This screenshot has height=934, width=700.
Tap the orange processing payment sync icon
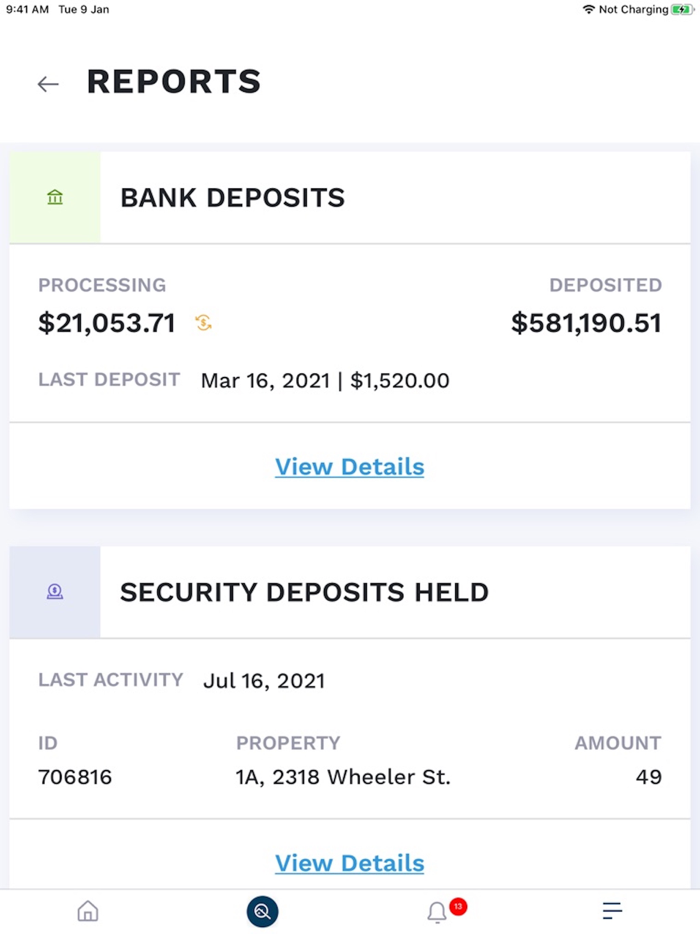[203, 323]
